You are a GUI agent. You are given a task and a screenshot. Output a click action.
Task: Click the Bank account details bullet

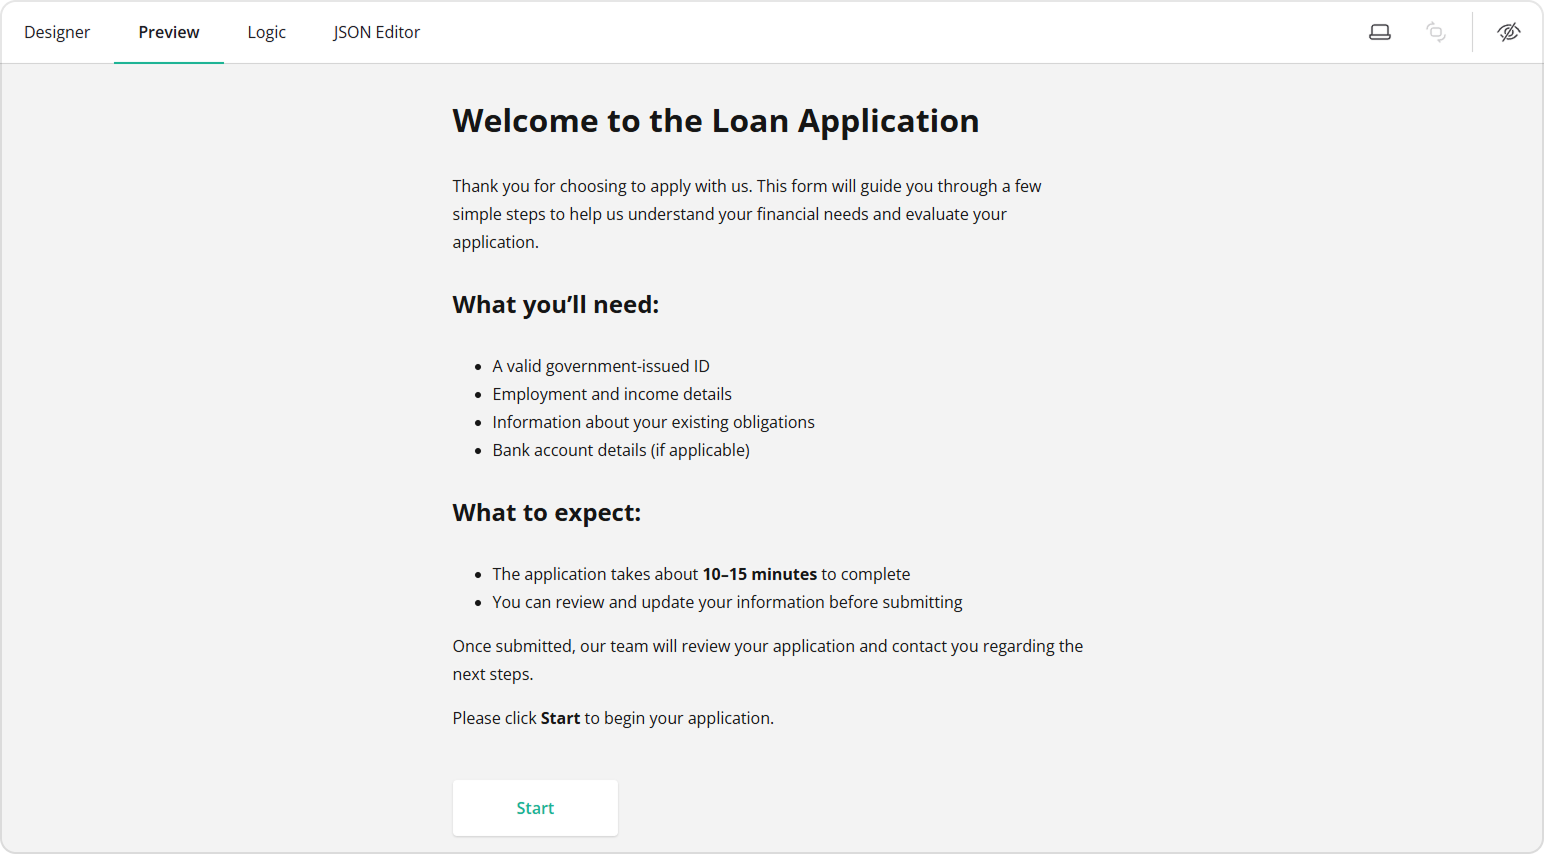pos(620,449)
